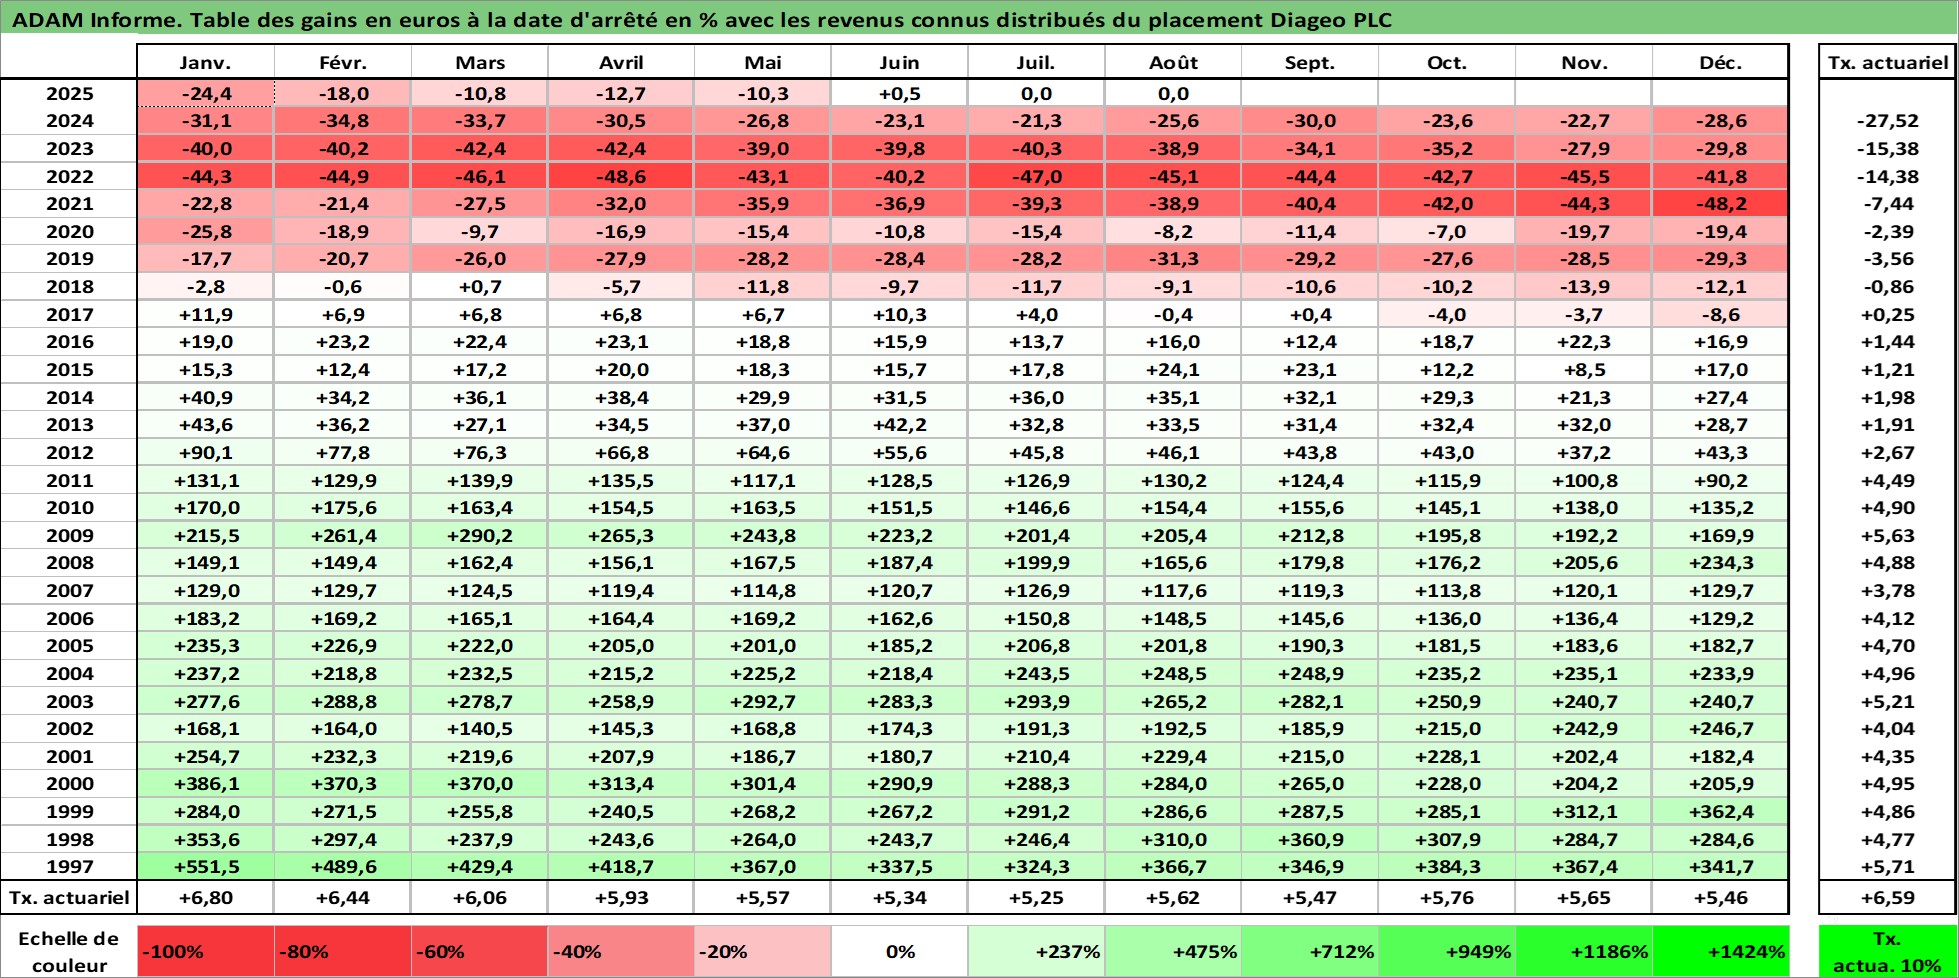
Task: Click the 2009 row label
Action: tap(69, 535)
